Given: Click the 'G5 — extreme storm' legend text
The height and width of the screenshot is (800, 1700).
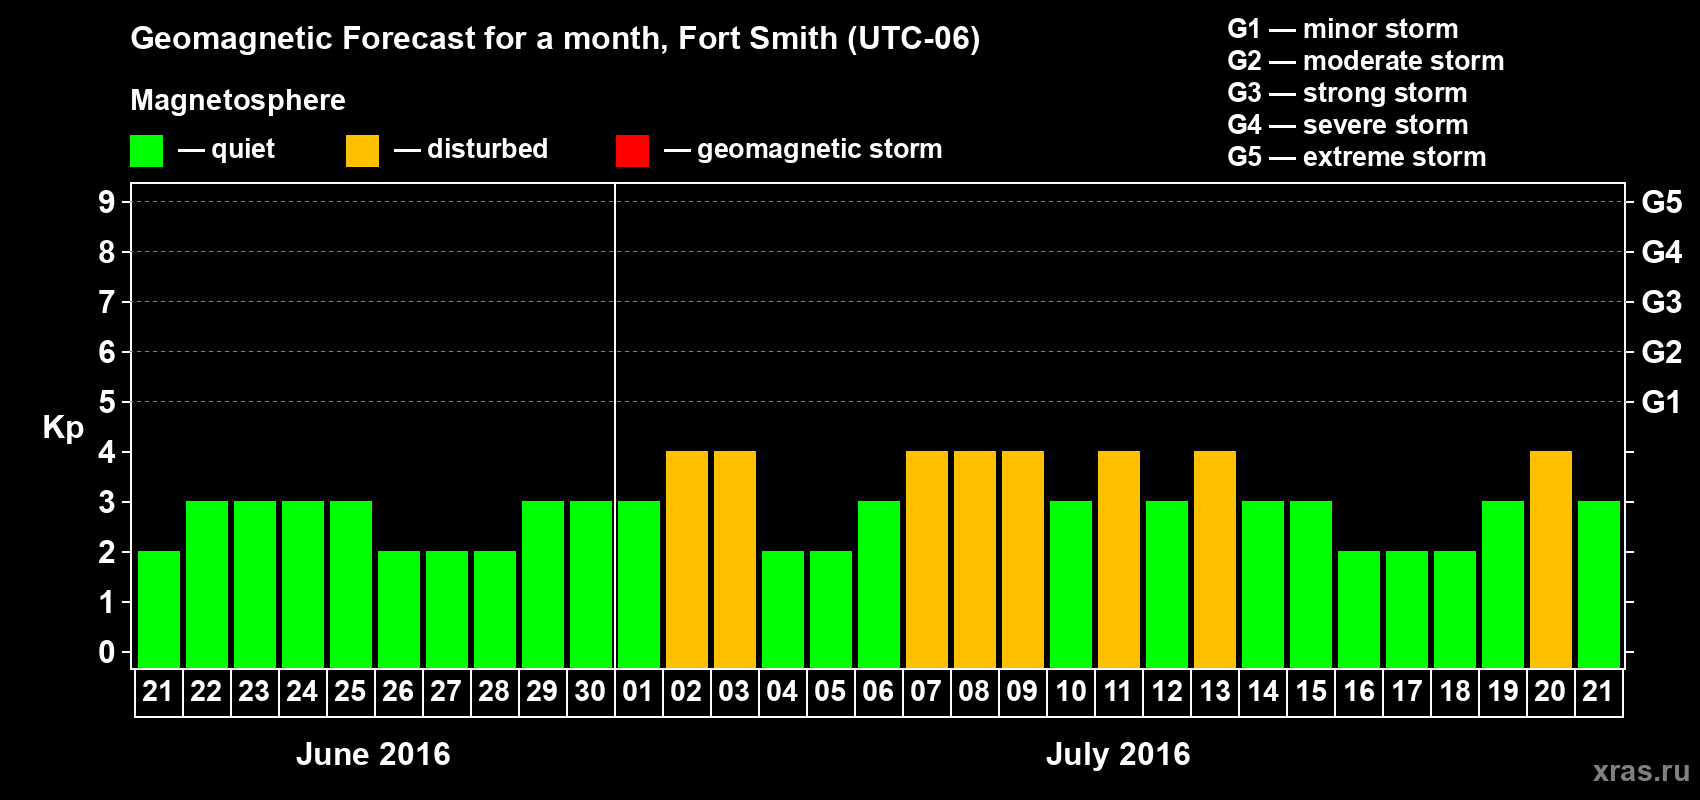Looking at the screenshot, I should [1357, 157].
